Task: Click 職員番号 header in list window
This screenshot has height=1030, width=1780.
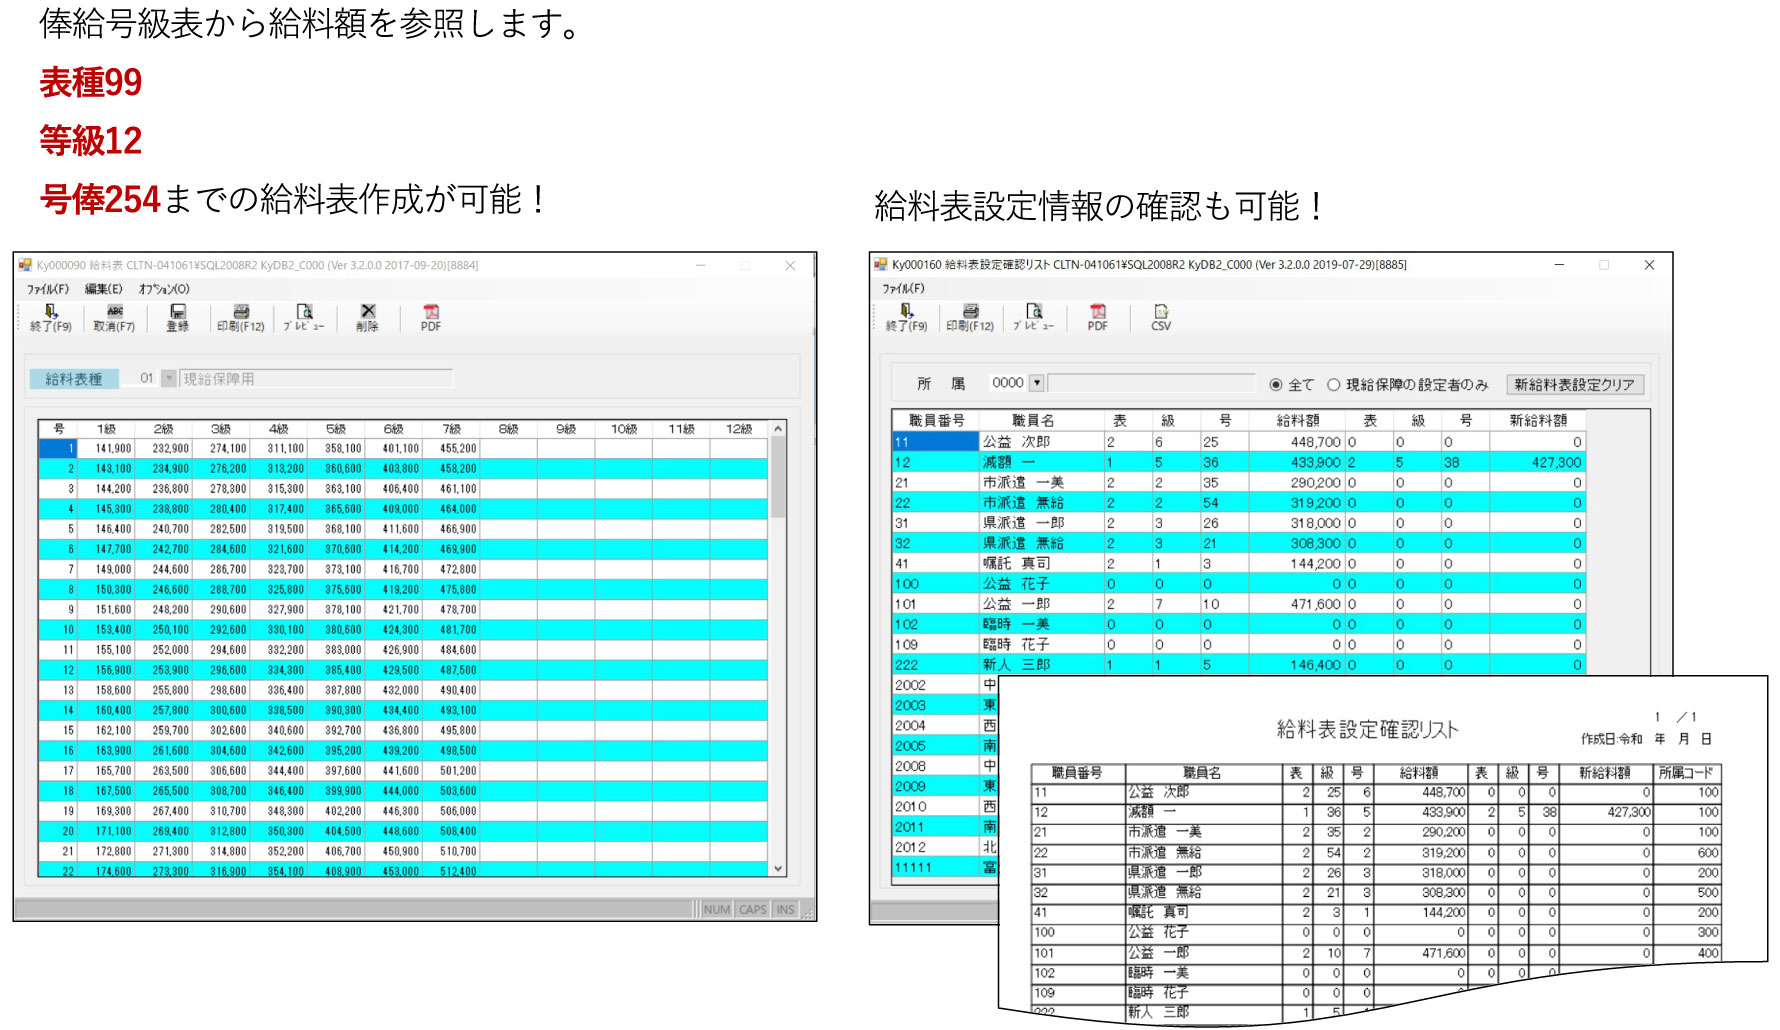Action: click(x=936, y=421)
